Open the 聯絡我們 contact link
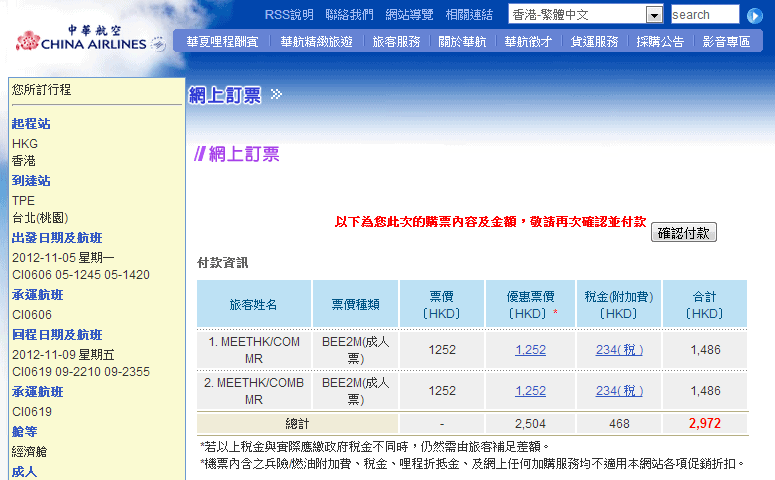The image size is (775, 480). pyautogui.click(x=349, y=15)
